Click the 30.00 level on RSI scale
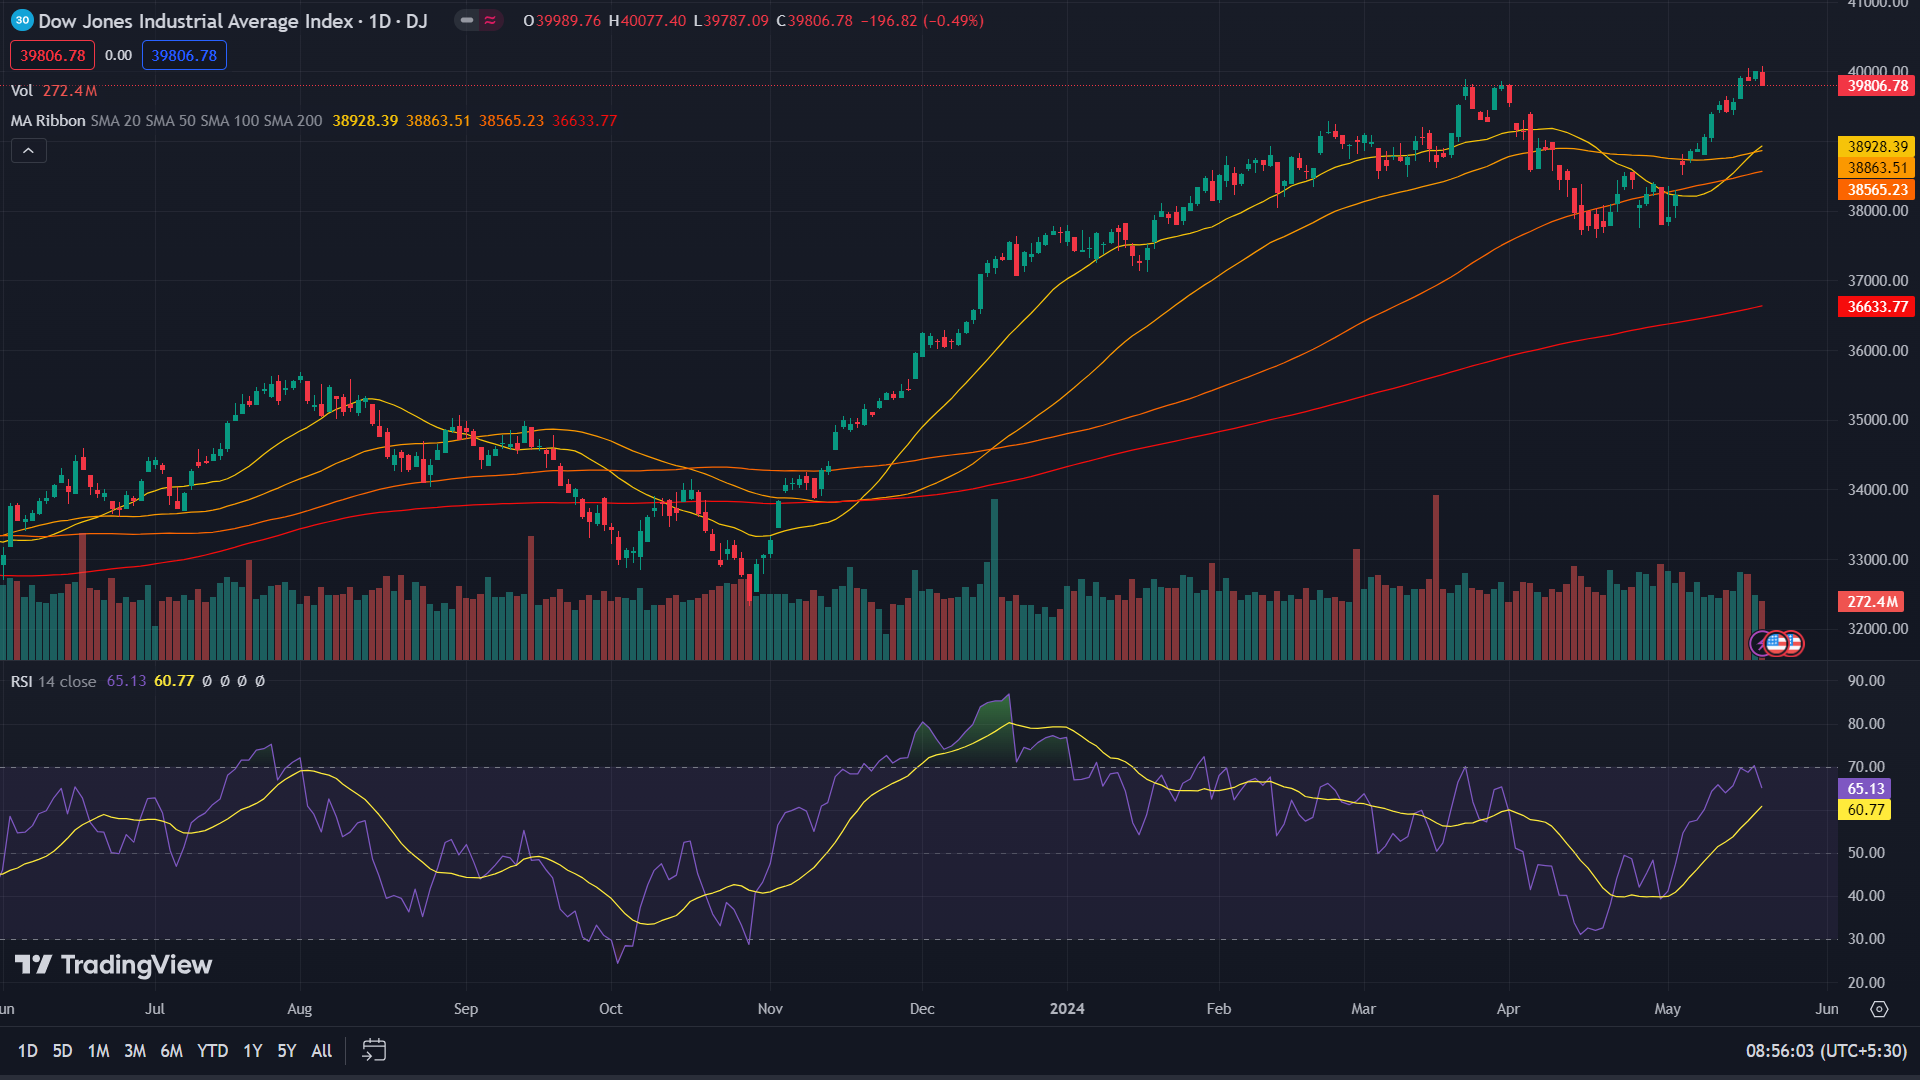This screenshot has width=1920, height=1080. click(1866, 939)
